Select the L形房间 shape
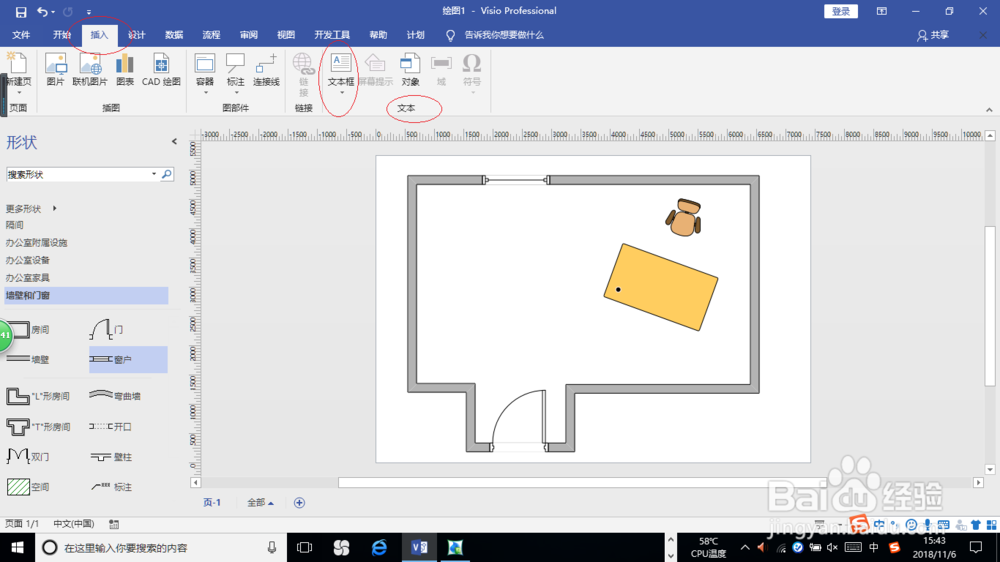Viewport: 1000px width, 562px height. tap(38, 396)
